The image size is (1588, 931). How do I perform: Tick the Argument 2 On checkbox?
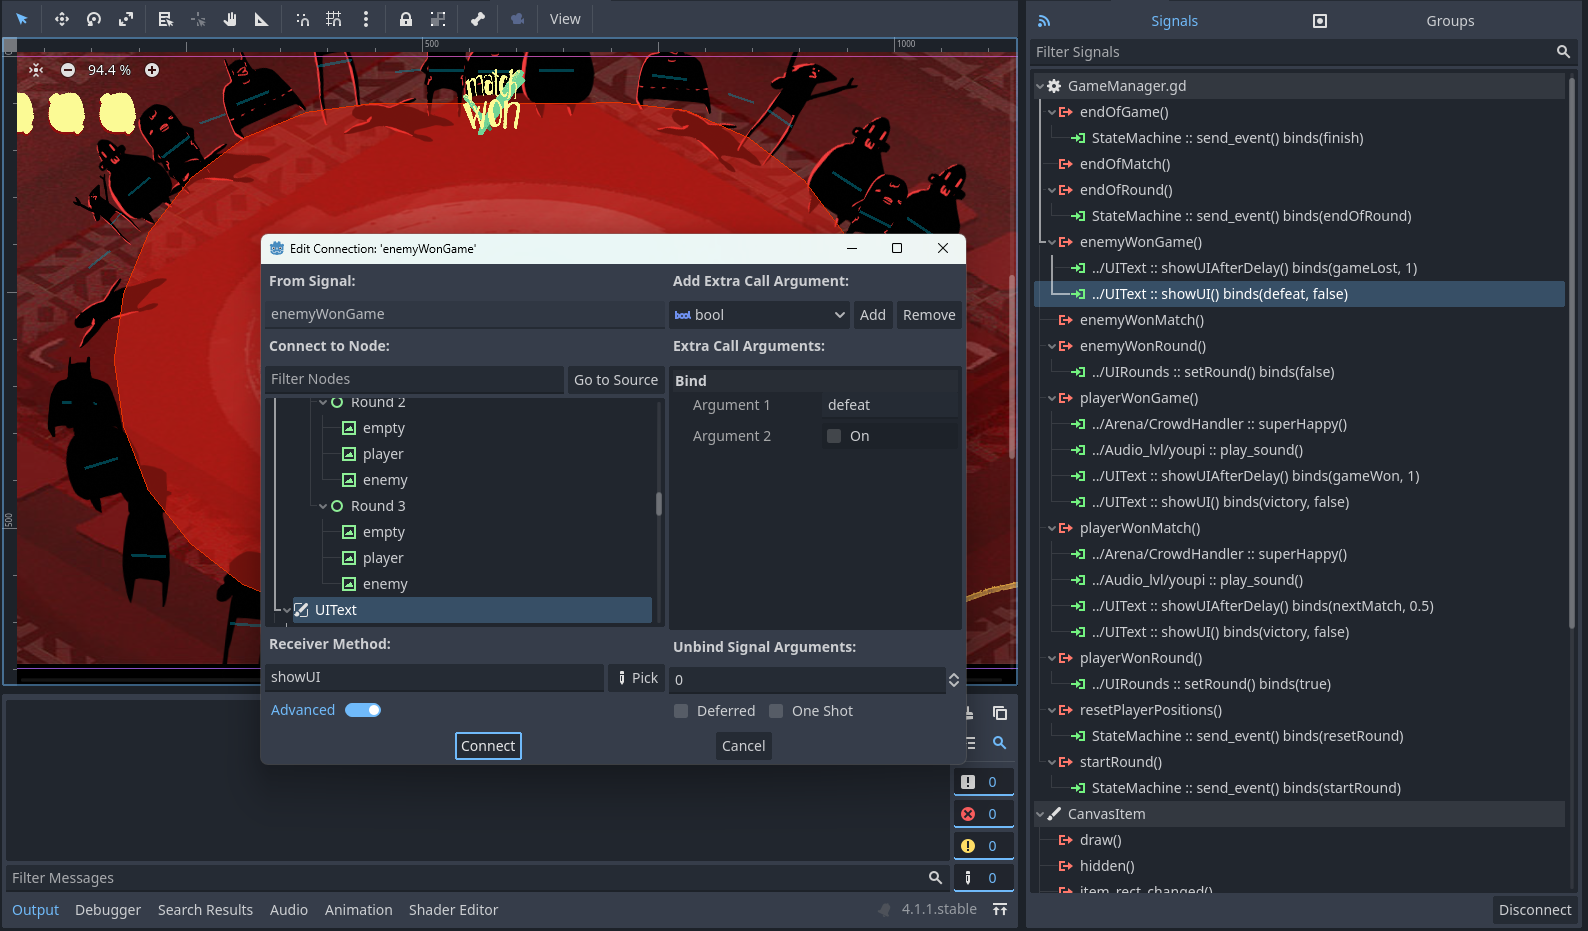point(834,436)
